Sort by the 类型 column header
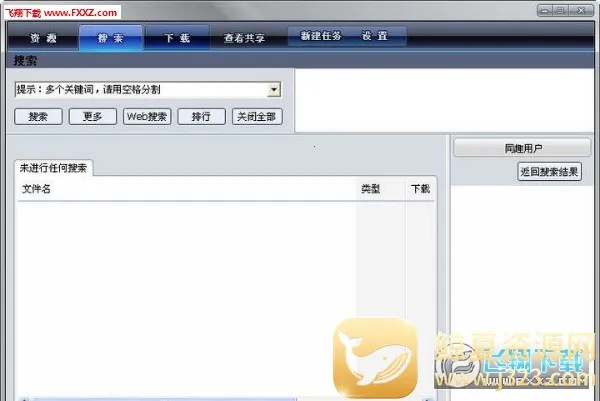This screenshot has width=600, height=401. point(370,188)
